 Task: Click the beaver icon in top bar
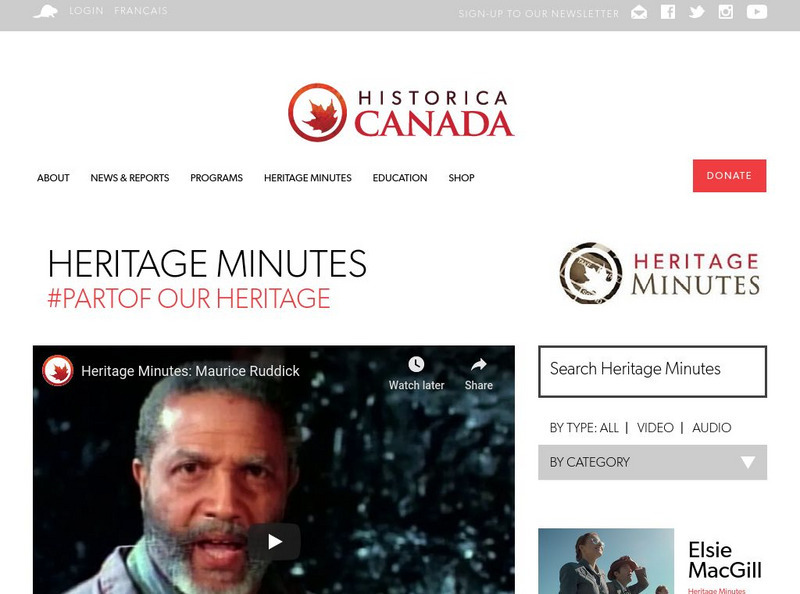pos(46,11)
